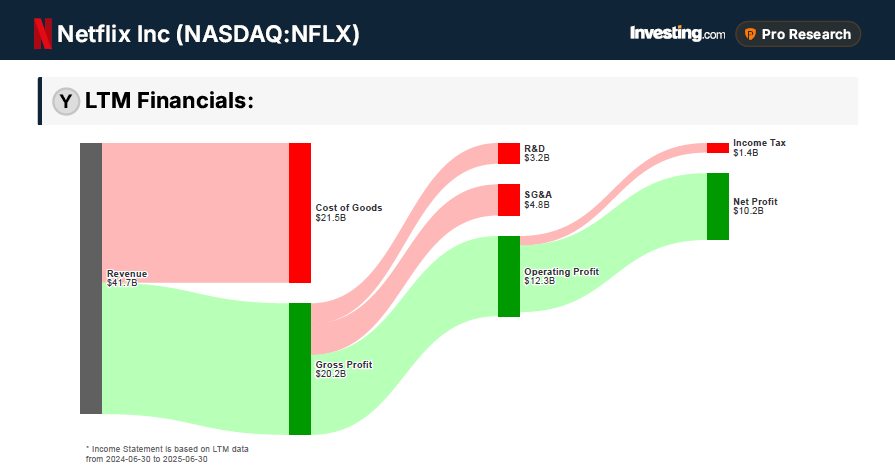
Task: Select the red SG&A node bar
Action: [509, 200]
